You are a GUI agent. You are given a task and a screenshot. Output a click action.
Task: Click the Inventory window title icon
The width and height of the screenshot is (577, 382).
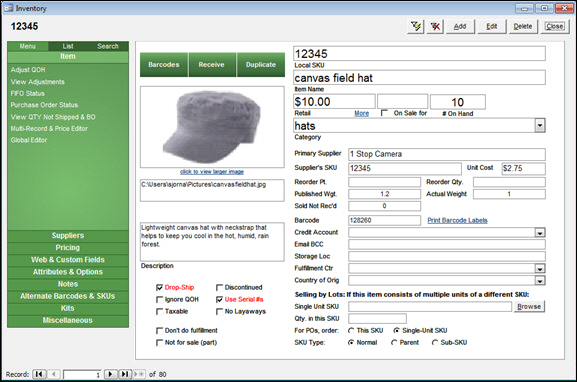[x=8, y=8]
